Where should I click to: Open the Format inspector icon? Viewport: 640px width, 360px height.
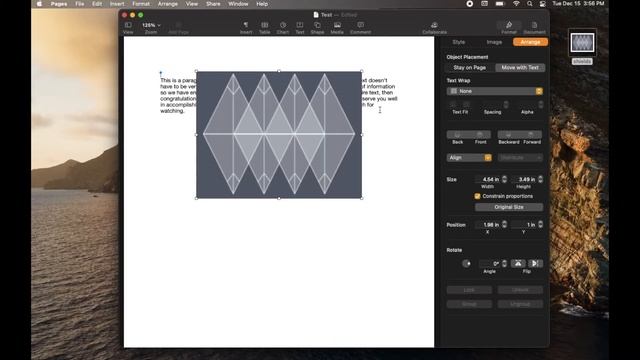click(x=509, y=25)
